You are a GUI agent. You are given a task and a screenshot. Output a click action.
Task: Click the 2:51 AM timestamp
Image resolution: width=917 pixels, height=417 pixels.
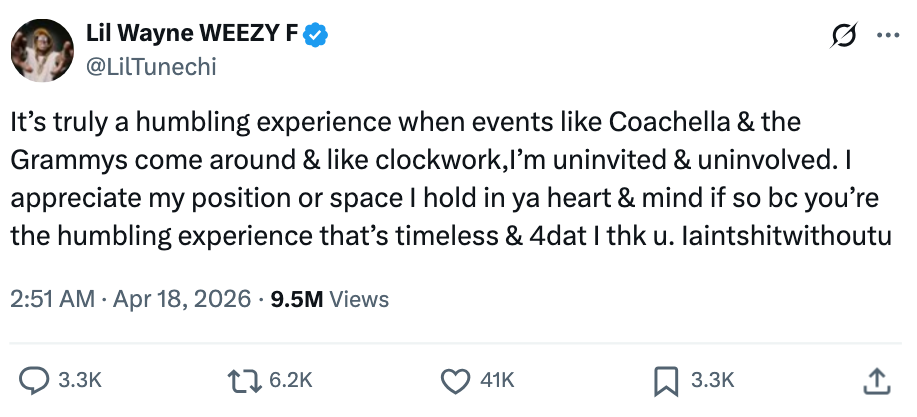[52, 298]
